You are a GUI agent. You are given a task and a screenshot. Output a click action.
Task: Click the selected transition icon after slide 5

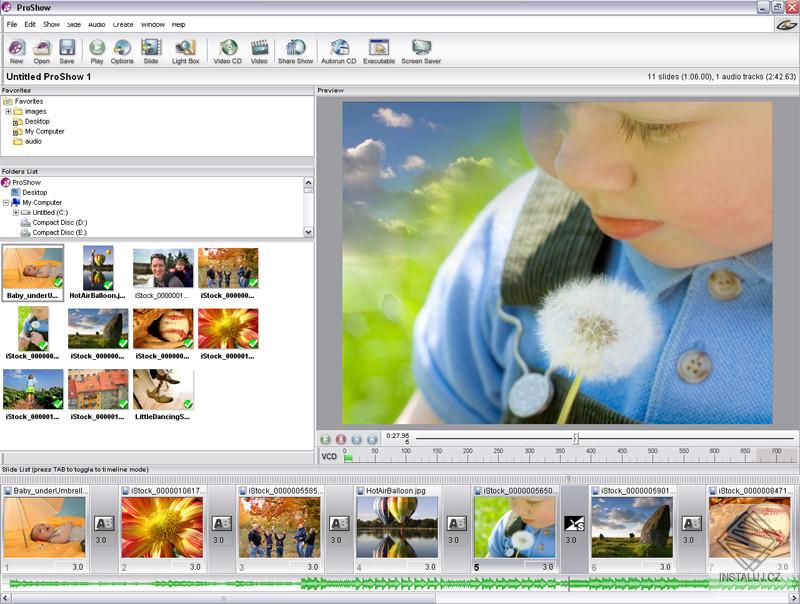coord(574,523)
